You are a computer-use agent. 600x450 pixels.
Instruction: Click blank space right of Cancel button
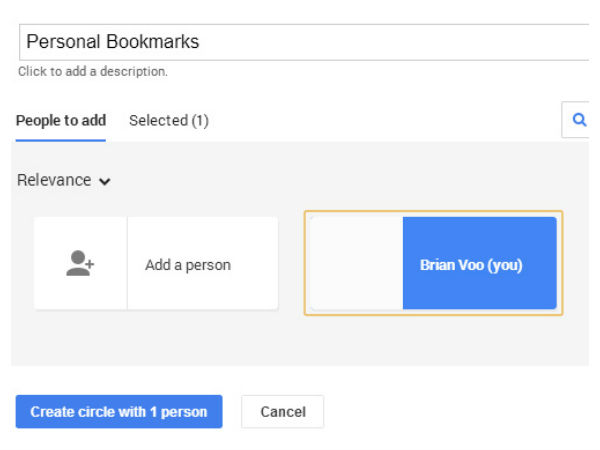[x=450, y=412]
